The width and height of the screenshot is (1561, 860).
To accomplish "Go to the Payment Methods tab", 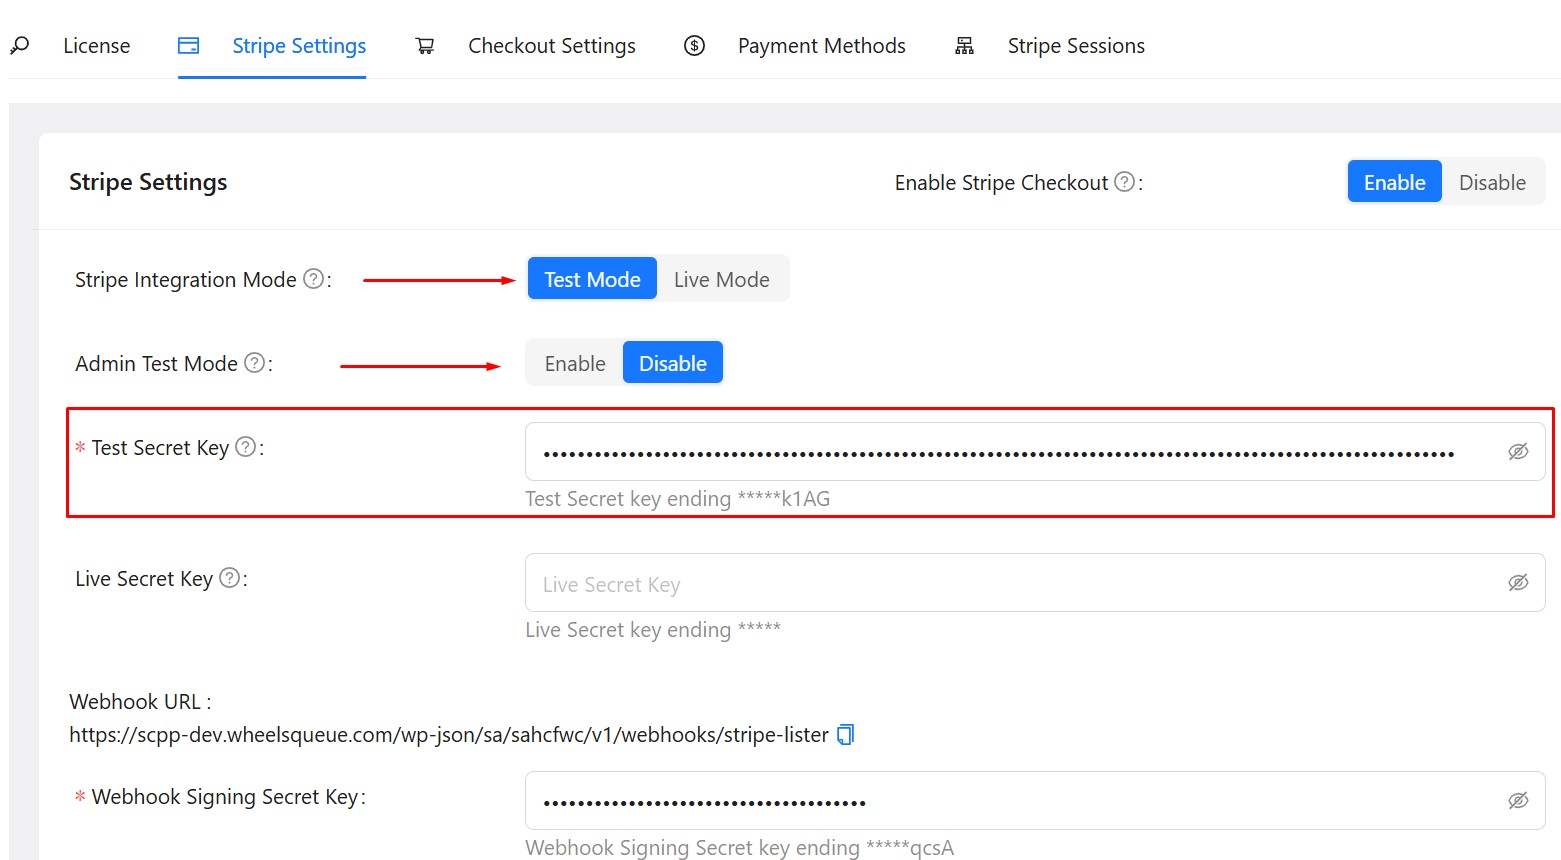I will tap(821, 46).
